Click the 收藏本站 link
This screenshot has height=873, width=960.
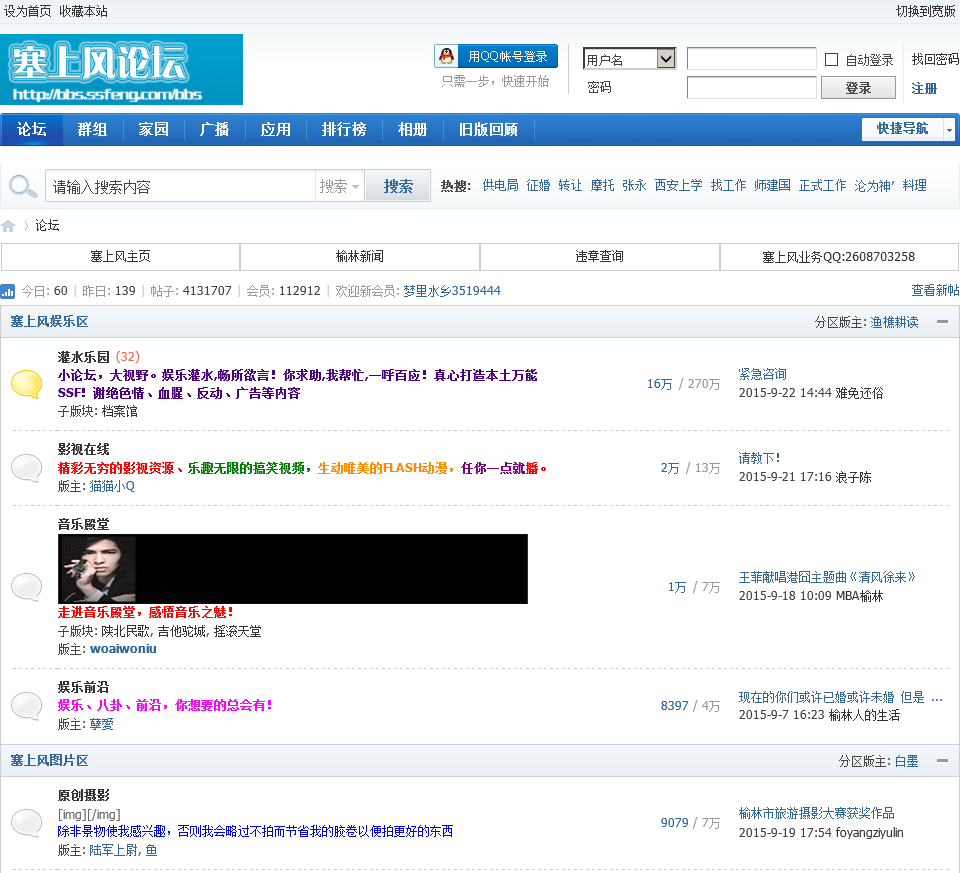[83, 11]
